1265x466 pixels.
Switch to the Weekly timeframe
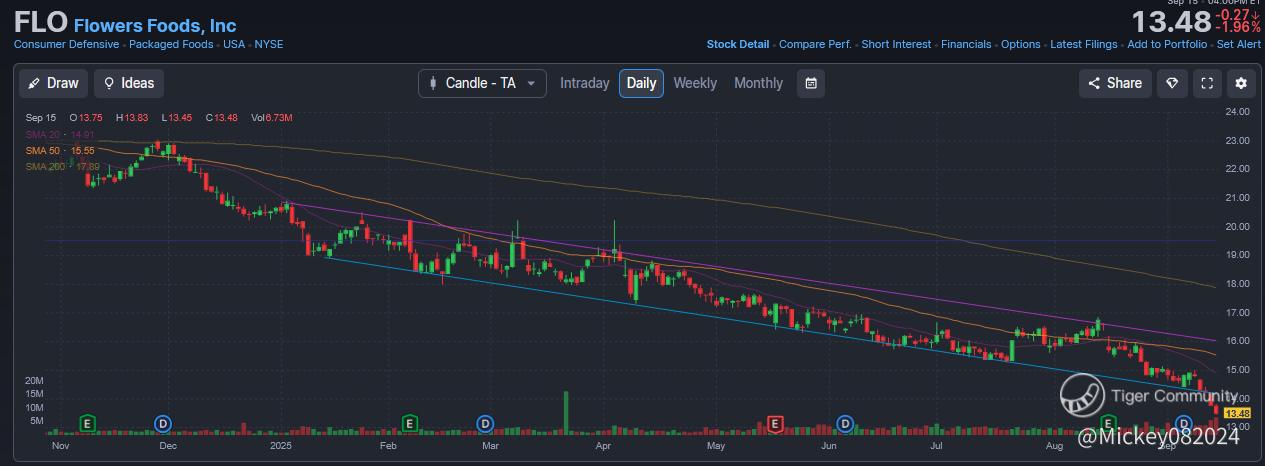[695, 83]
